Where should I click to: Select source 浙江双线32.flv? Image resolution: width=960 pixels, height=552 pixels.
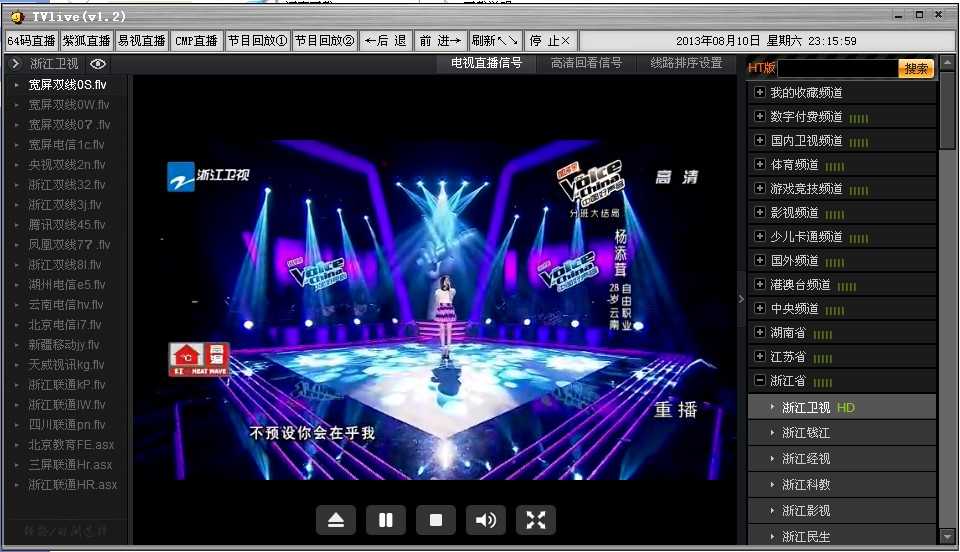[x=66, y=185]
